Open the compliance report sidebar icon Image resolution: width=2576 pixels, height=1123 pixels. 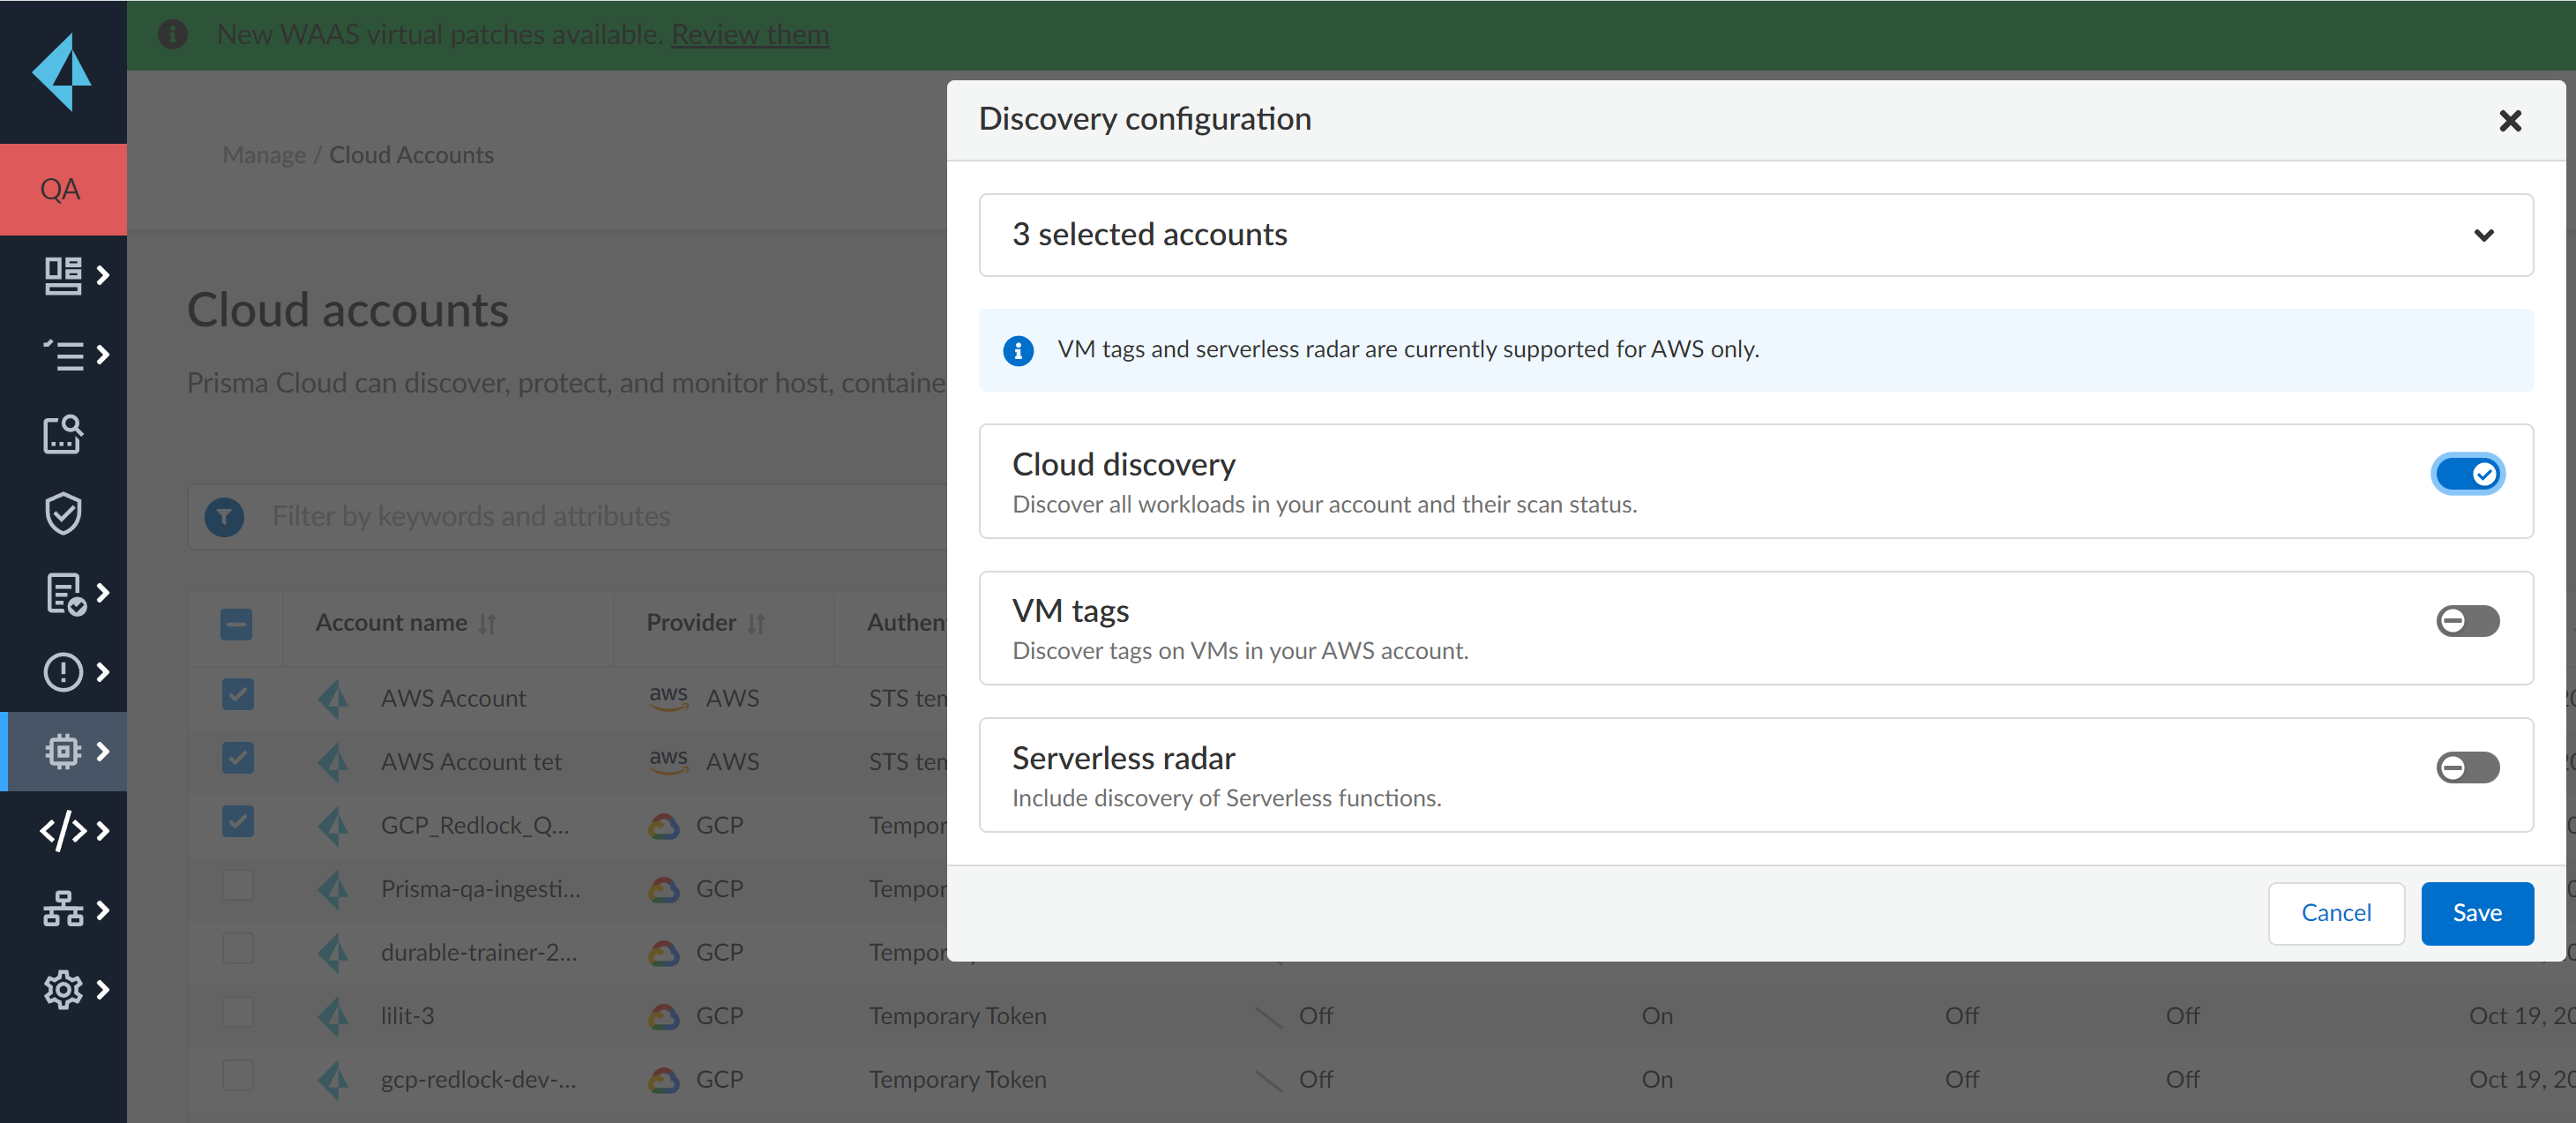tap(64, 593)
